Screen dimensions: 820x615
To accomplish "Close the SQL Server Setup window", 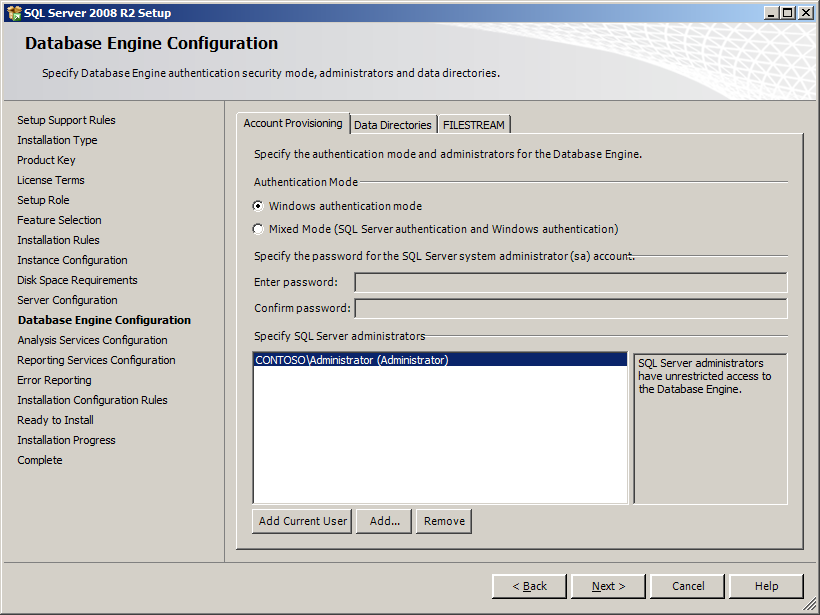I will pos(806,13).
